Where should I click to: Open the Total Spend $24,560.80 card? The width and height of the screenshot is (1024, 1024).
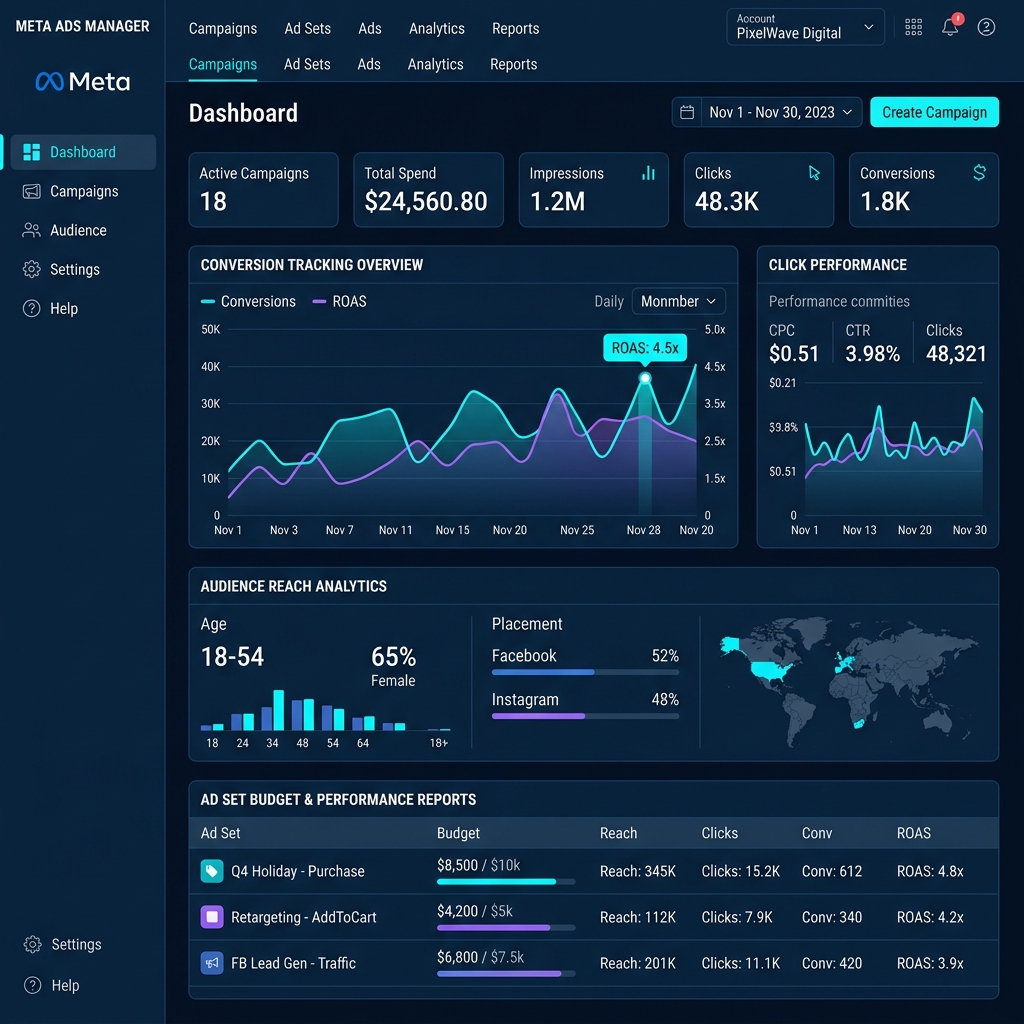point(428,190)
